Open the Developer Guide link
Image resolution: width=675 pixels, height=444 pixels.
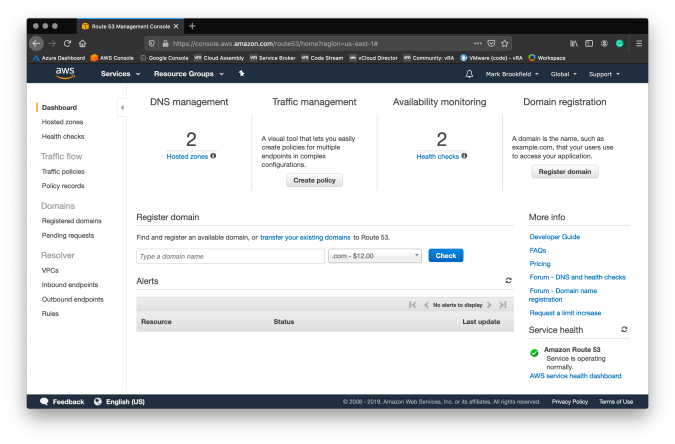[x=554, y=236]
